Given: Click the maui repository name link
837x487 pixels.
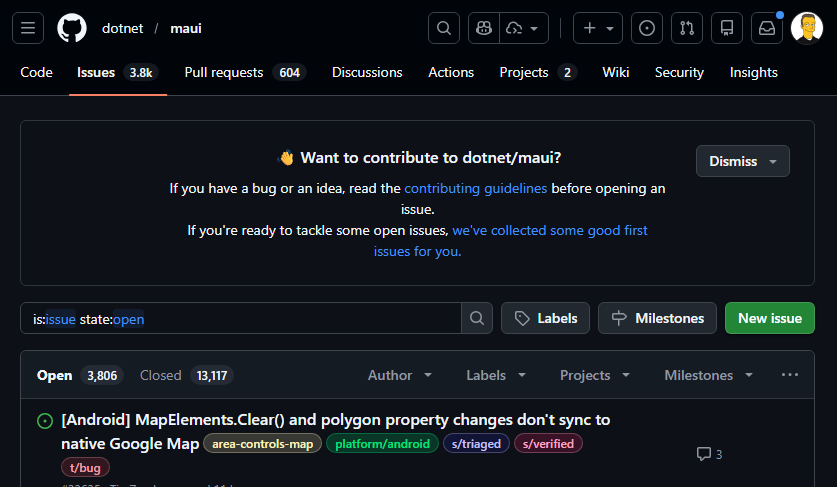Looking at the screenshot, I should click(186, 28).
